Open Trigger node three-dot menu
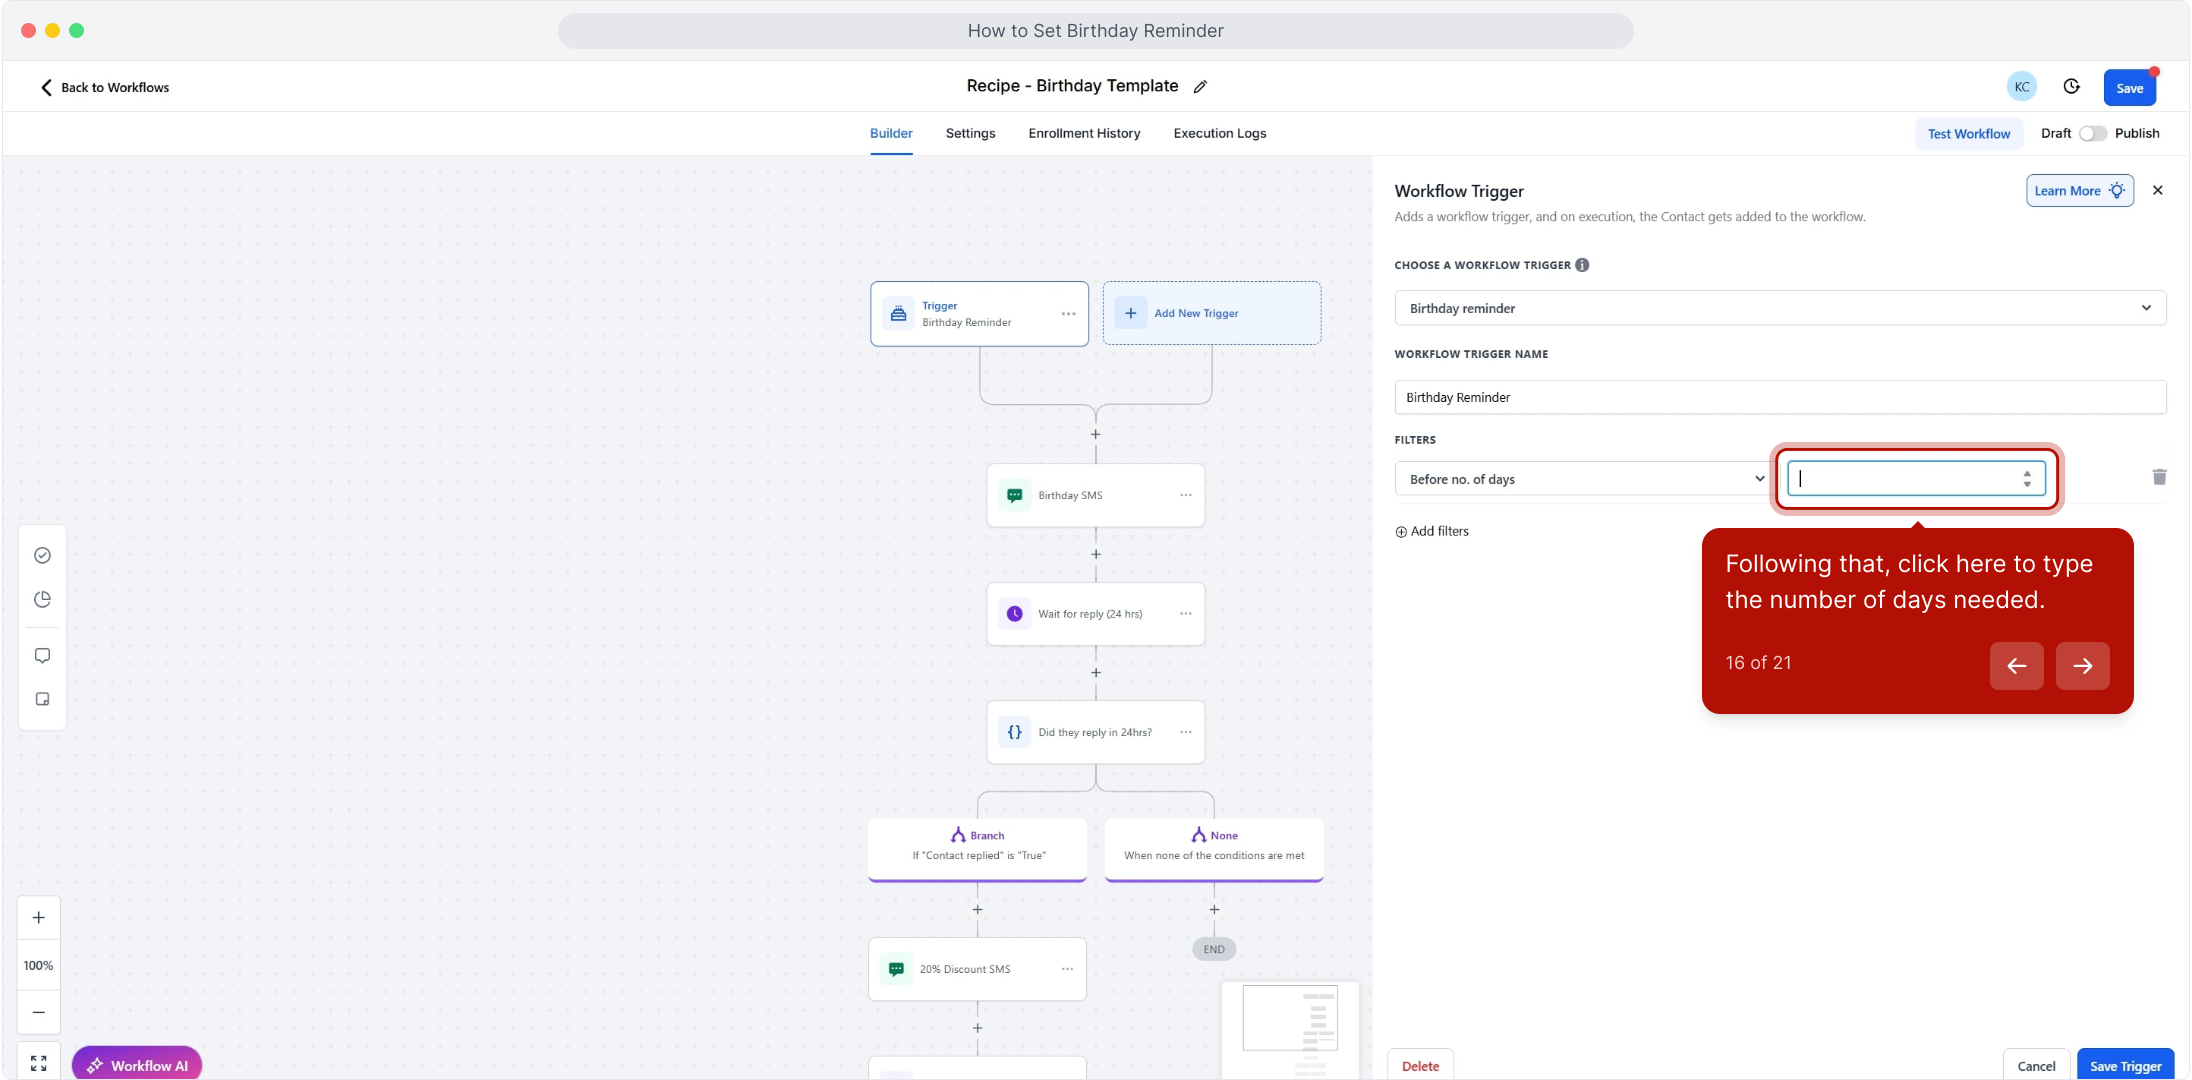 pyautogui.click(x=1068, y=314)
